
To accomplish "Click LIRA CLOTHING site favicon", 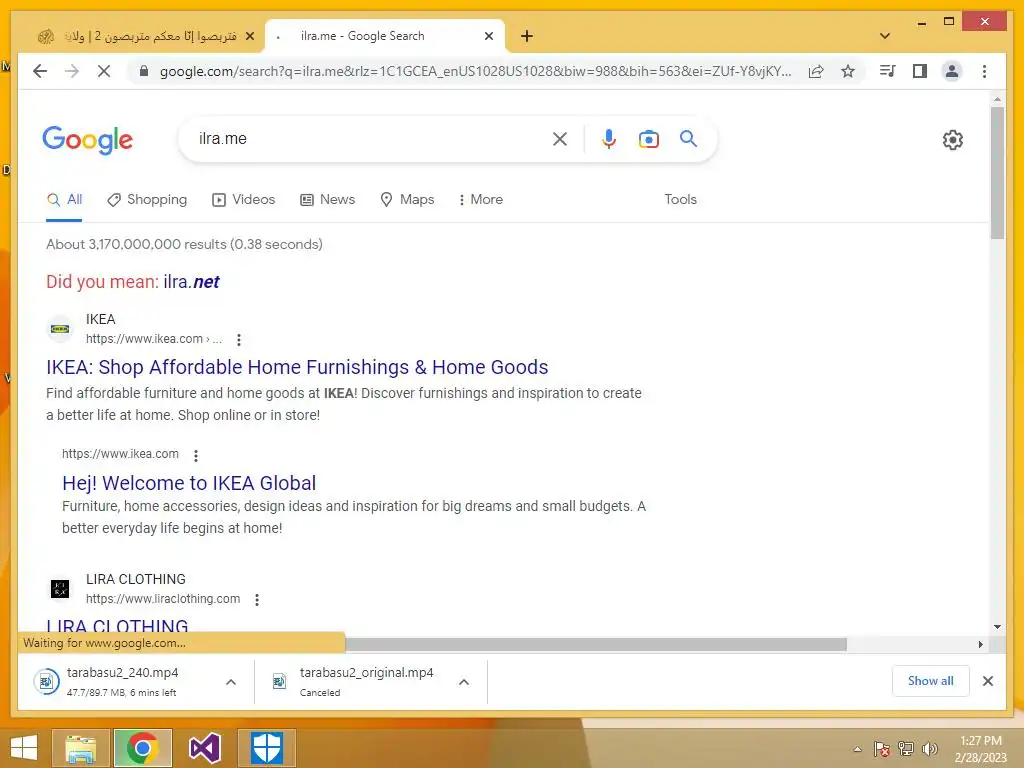I will [60, 588].
